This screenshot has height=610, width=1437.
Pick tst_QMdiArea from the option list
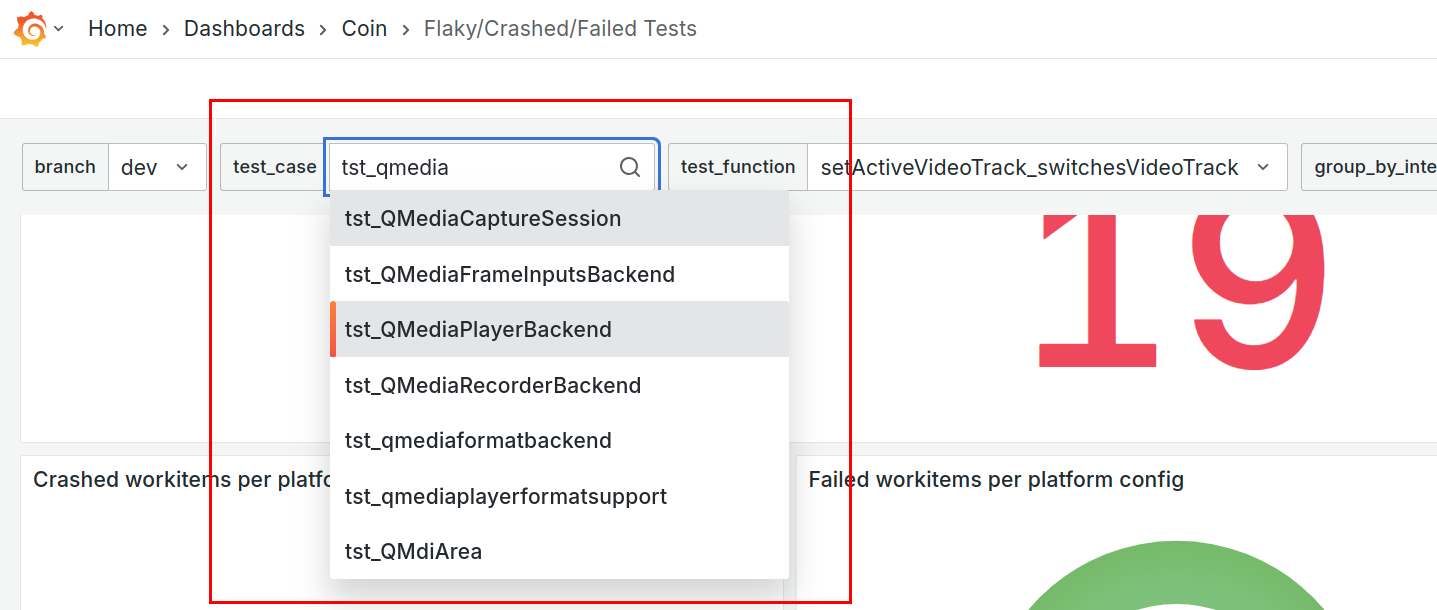(x=413, y=551)
